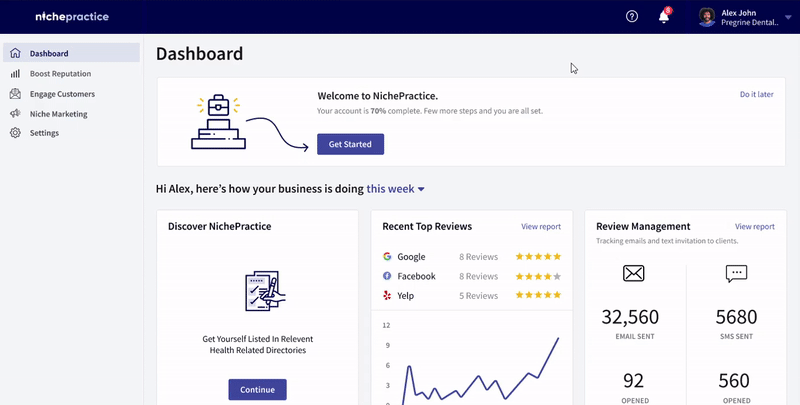This screenshot has height=405, width=800.
Task: Click the Yelp logo icon
Action: click(387, 295)
